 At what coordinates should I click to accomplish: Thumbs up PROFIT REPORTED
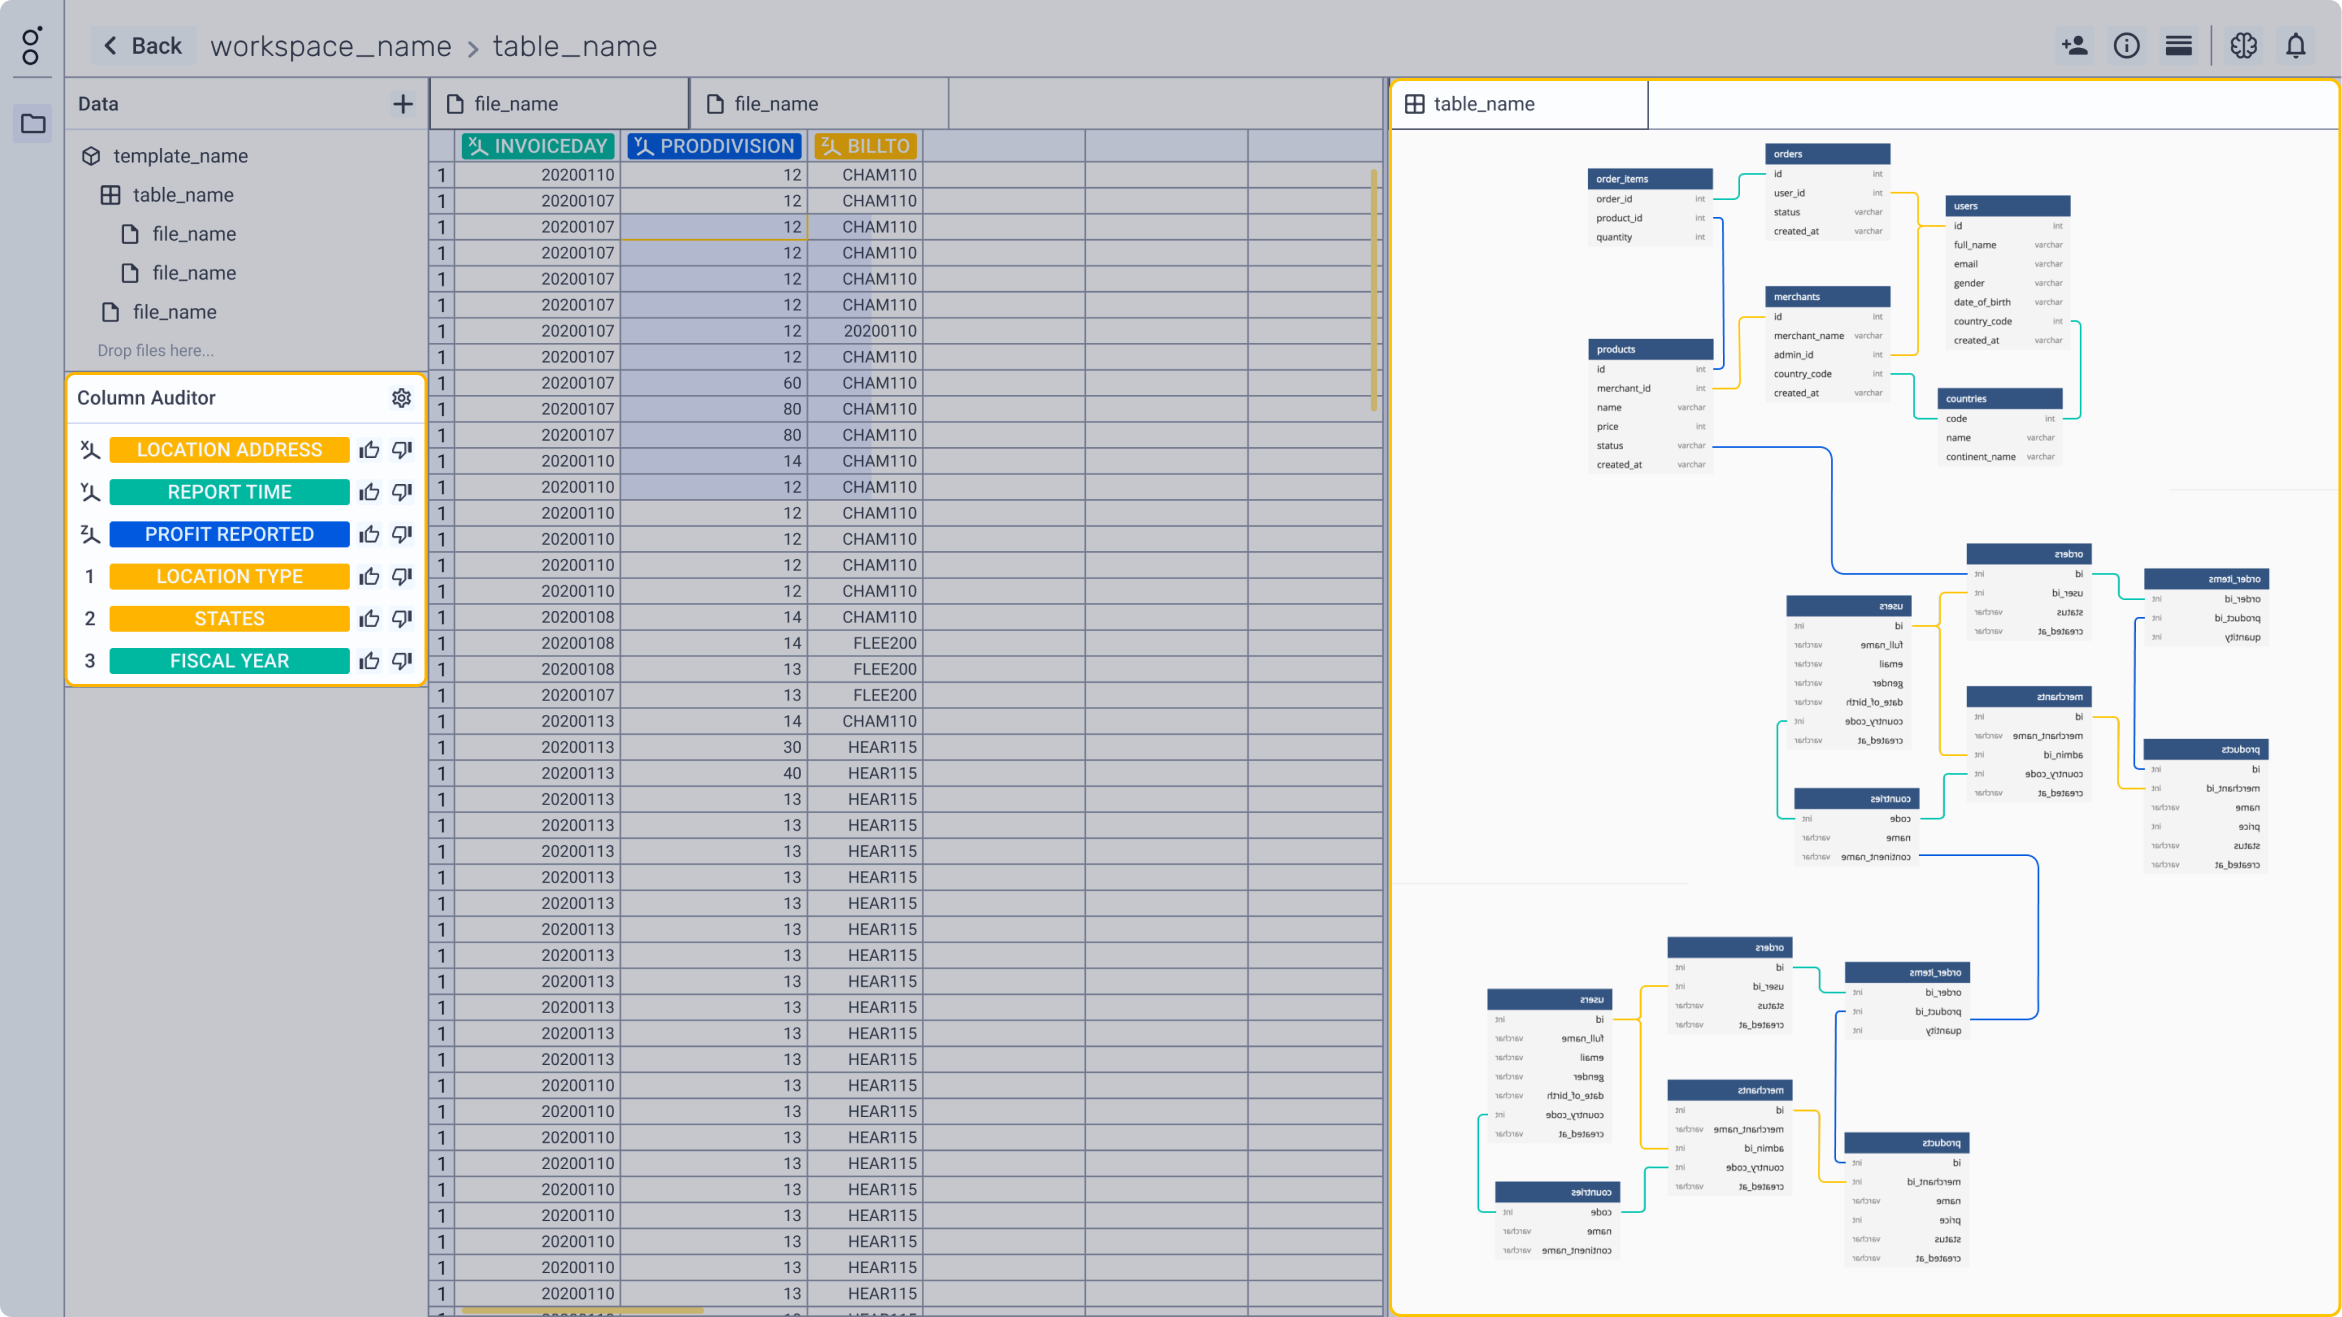pyautogui.click(x=370, y=534)
